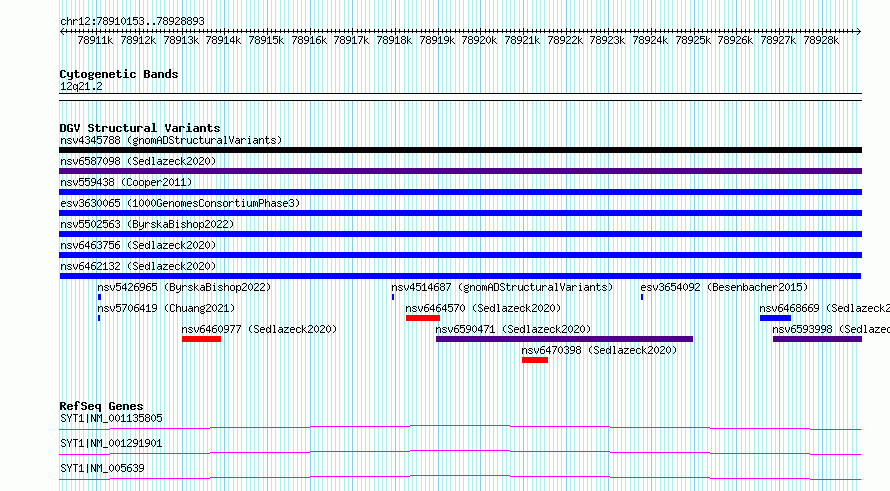Open variant nsv6462132 Sedlazeck2020 label
The height and width of the screenshot is (491, 890).
pos(138,266)
